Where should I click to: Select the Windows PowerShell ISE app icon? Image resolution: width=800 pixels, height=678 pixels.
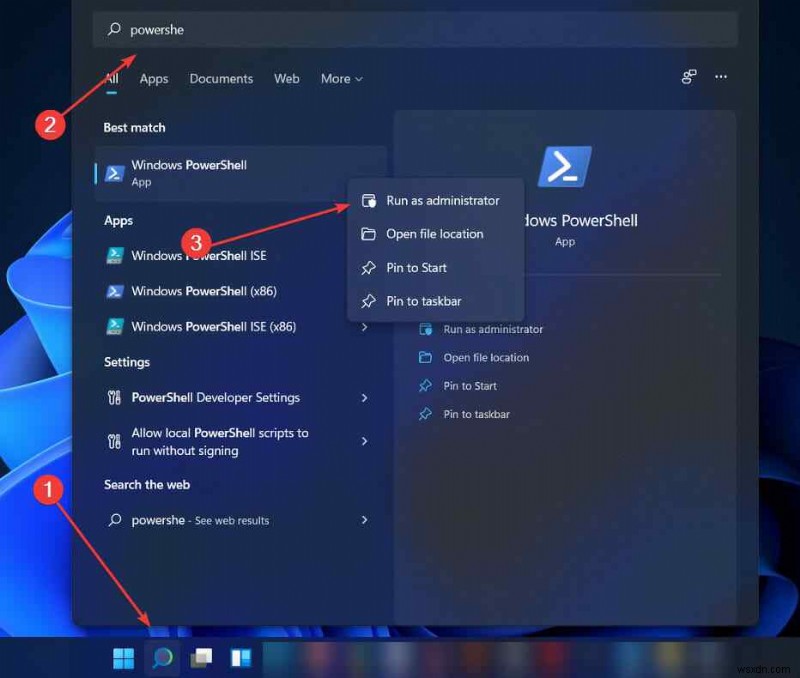pyautogui.click(x=113, y=255)
